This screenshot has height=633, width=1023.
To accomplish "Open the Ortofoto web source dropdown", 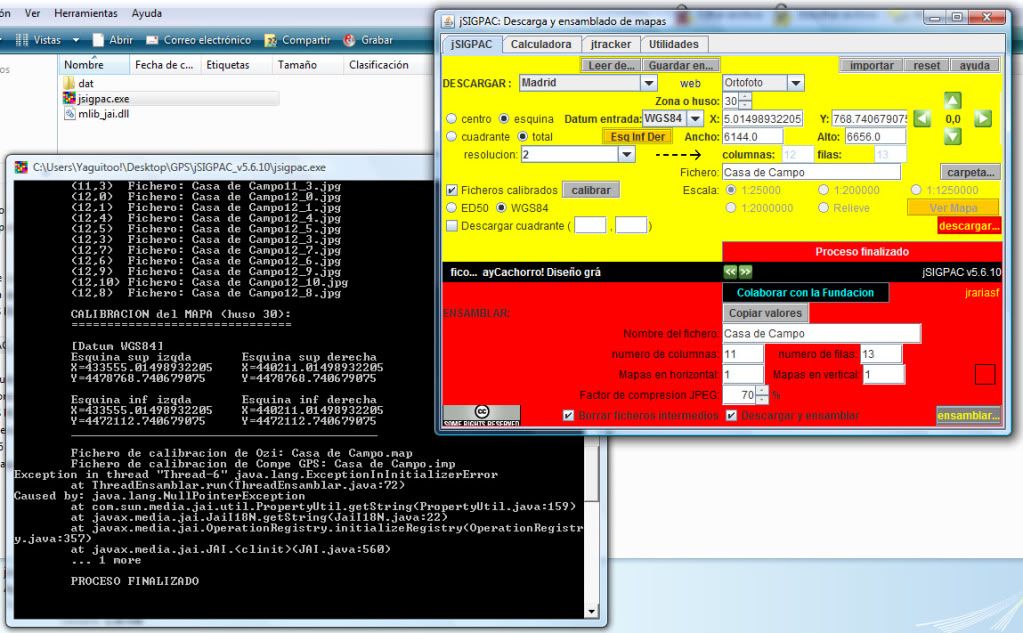I will (795, 83).
